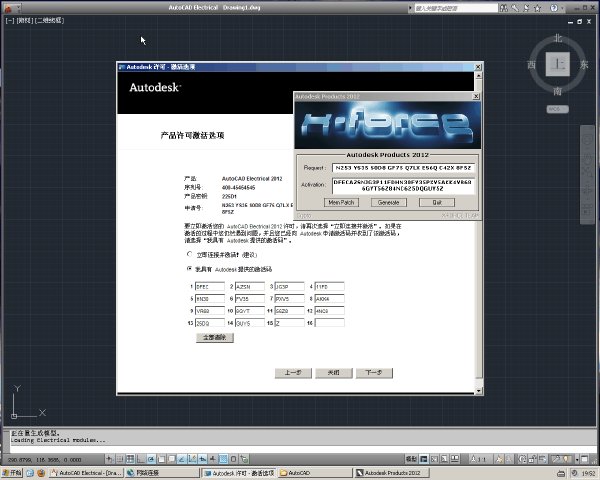Open the Help question mark icon

554,8
